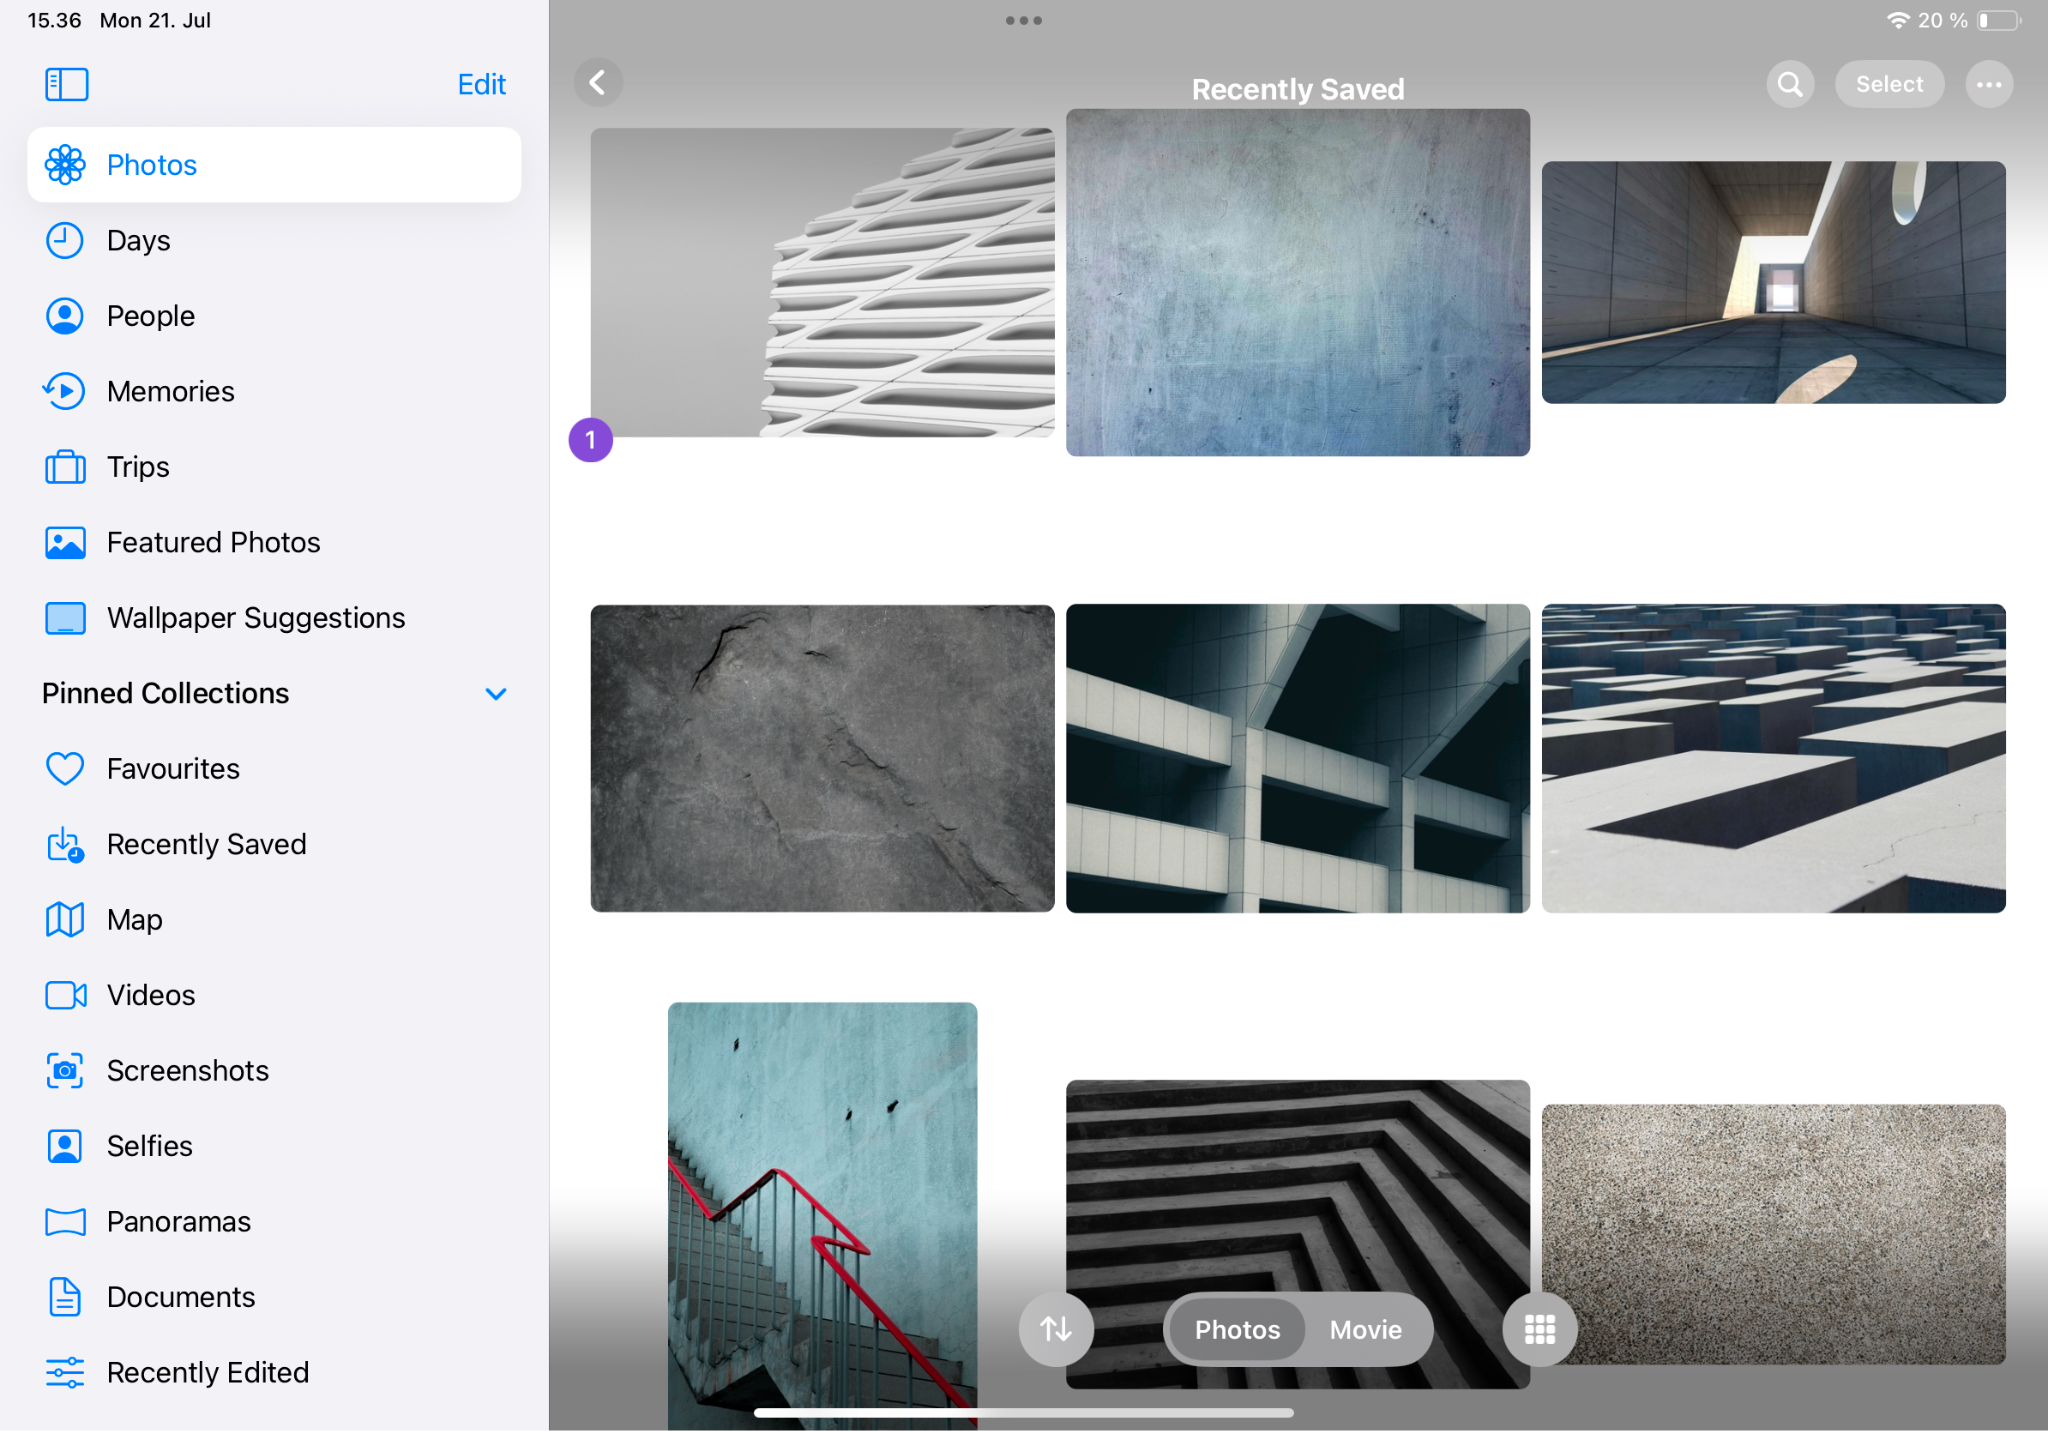
Task: Switch to the Movie tab
Action: pyautogui.click(x=1365, y=1329)
